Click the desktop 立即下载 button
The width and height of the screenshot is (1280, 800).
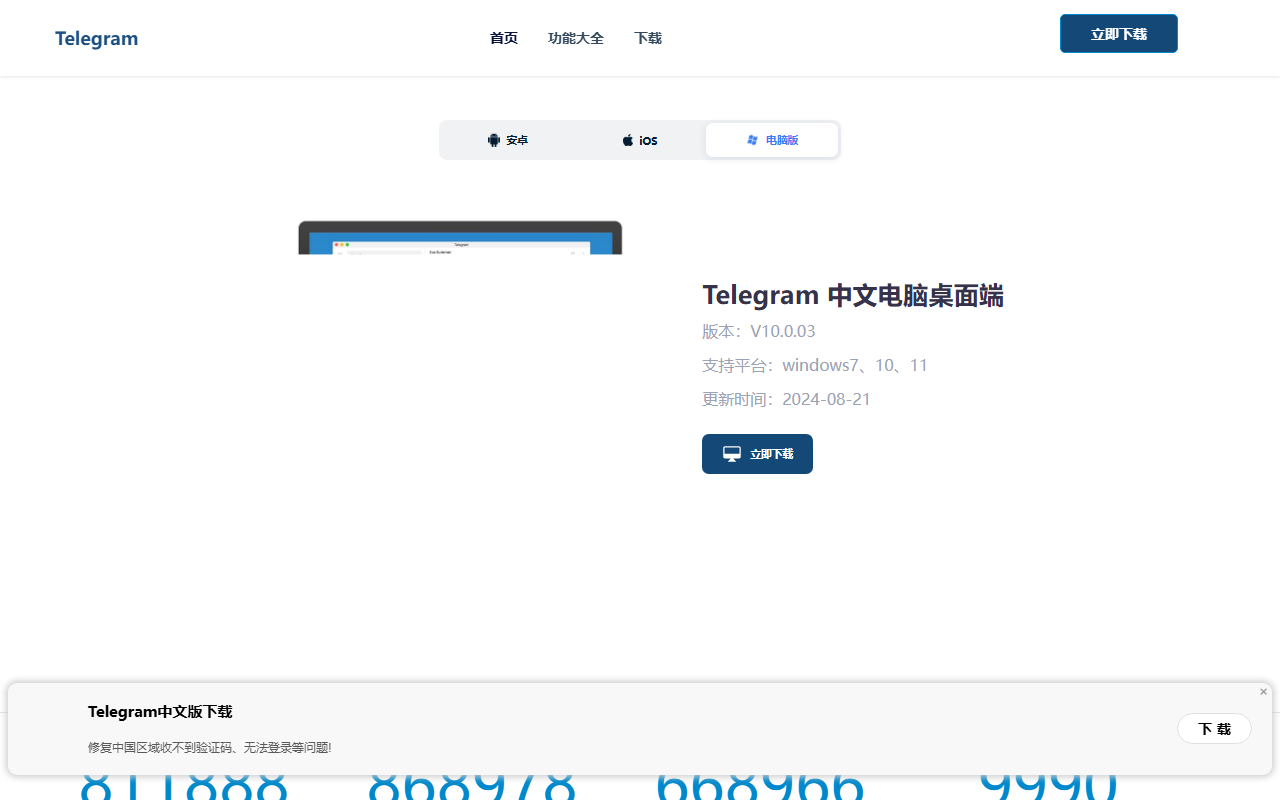(x=757, y=454)
